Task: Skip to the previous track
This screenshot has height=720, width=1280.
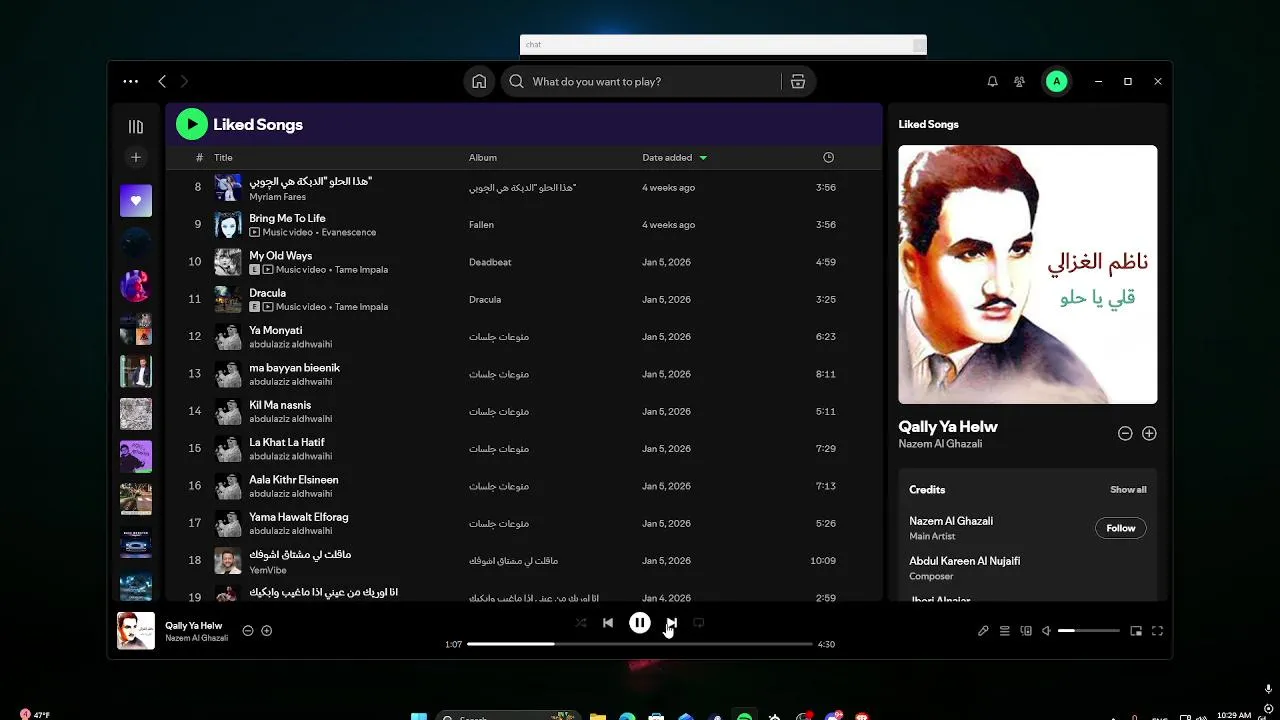Action: [x=608, y=623]
